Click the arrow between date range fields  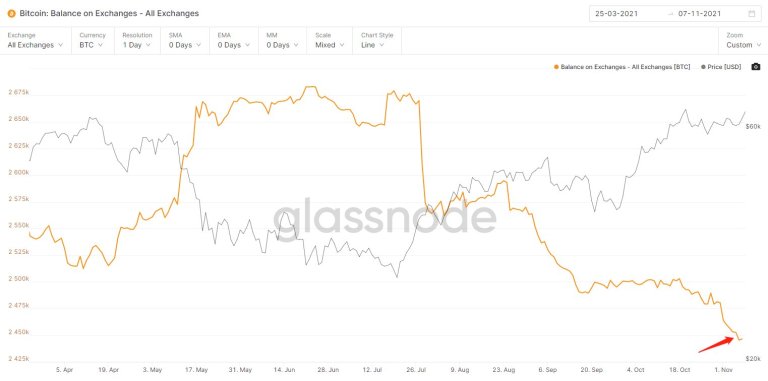671,14
